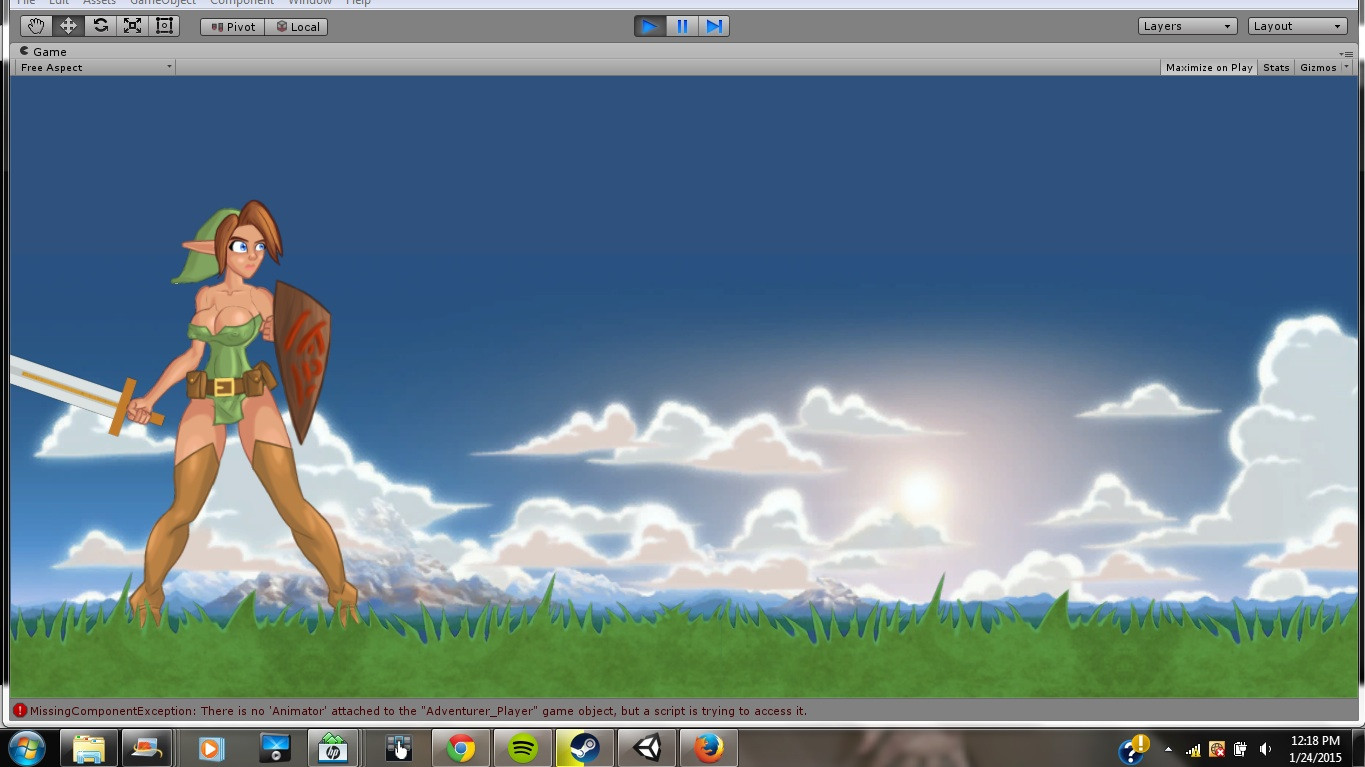Show hidden system tray icons

[1168, 749]
